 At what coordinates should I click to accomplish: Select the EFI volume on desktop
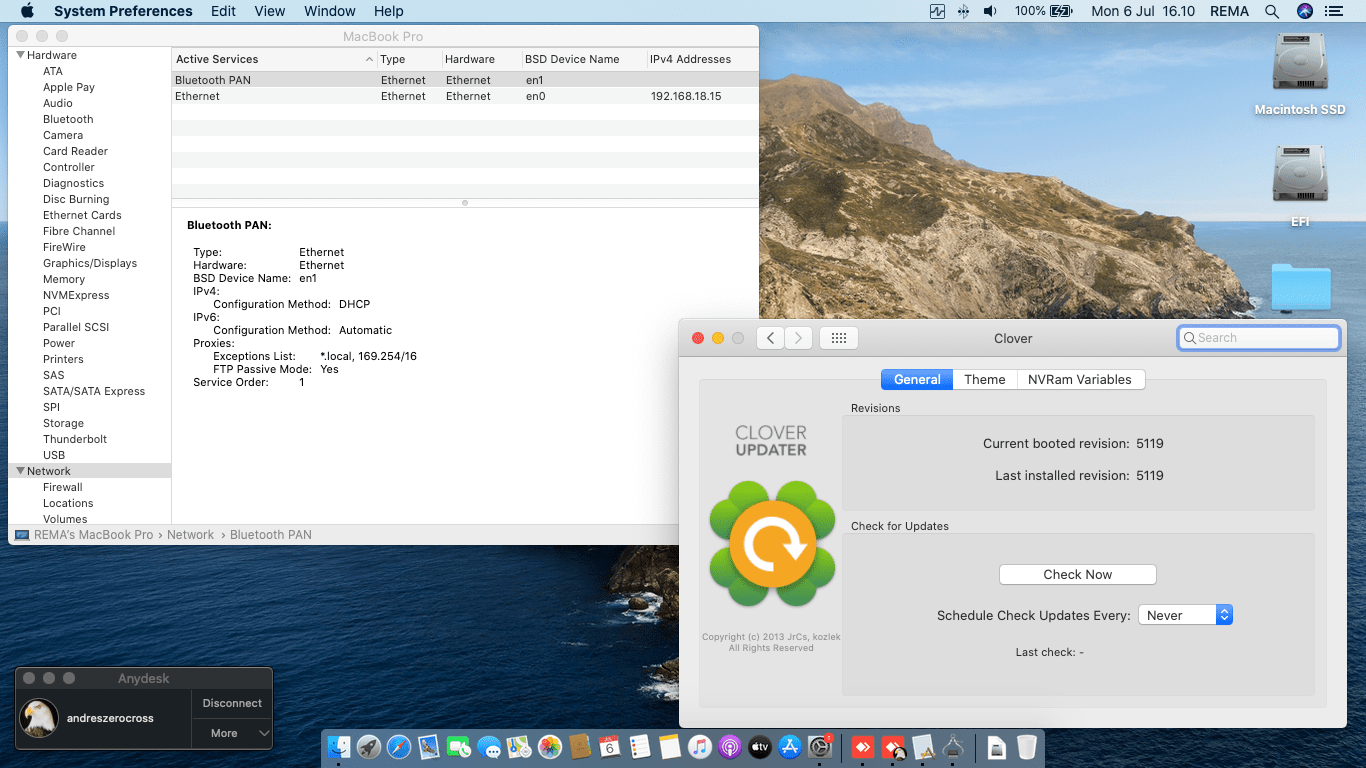point(1300,187)
